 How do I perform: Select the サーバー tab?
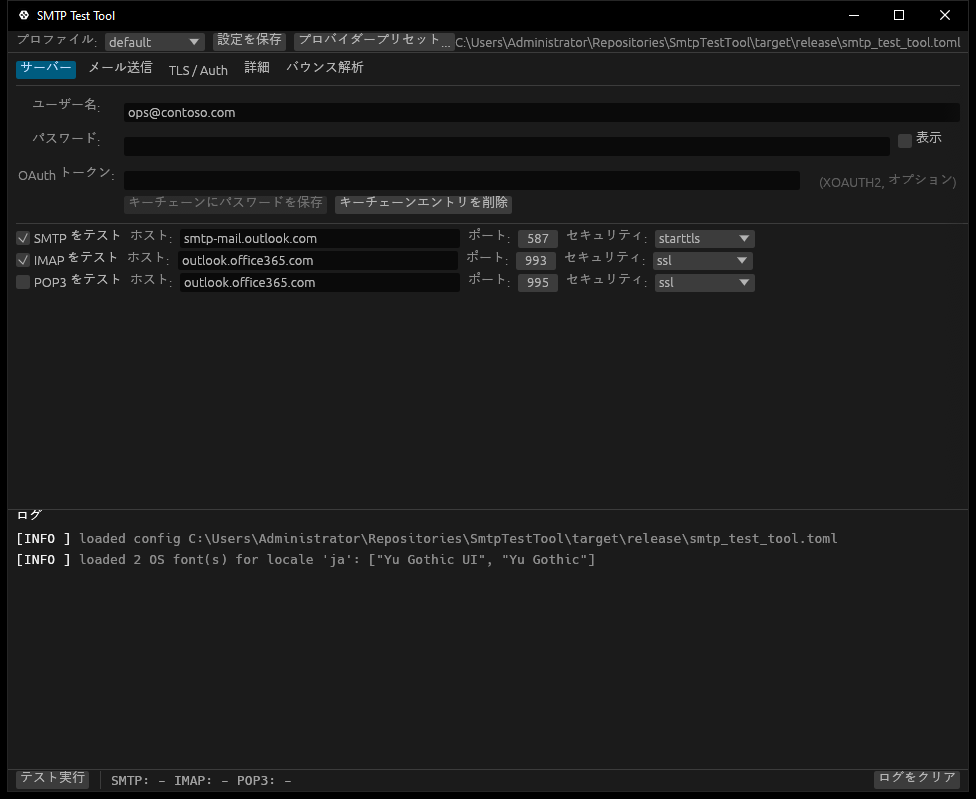click(x=46, y=68)
